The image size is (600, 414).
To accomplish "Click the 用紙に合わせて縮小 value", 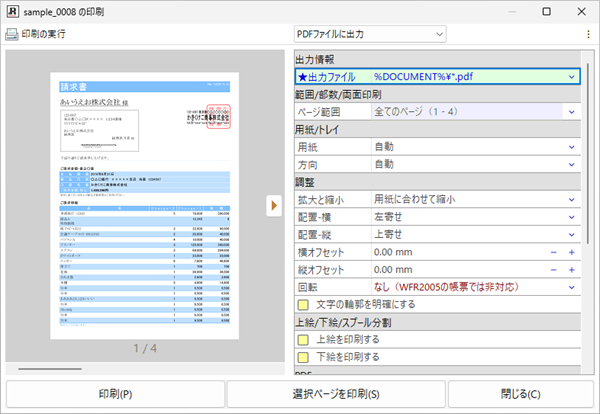I will coord(414,199).
